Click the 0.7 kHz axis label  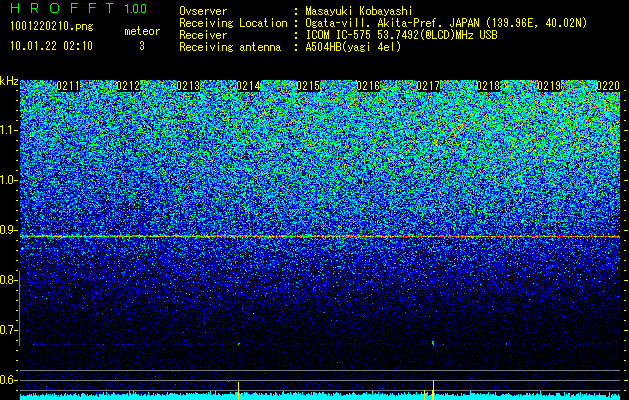(x=8, y=330)
